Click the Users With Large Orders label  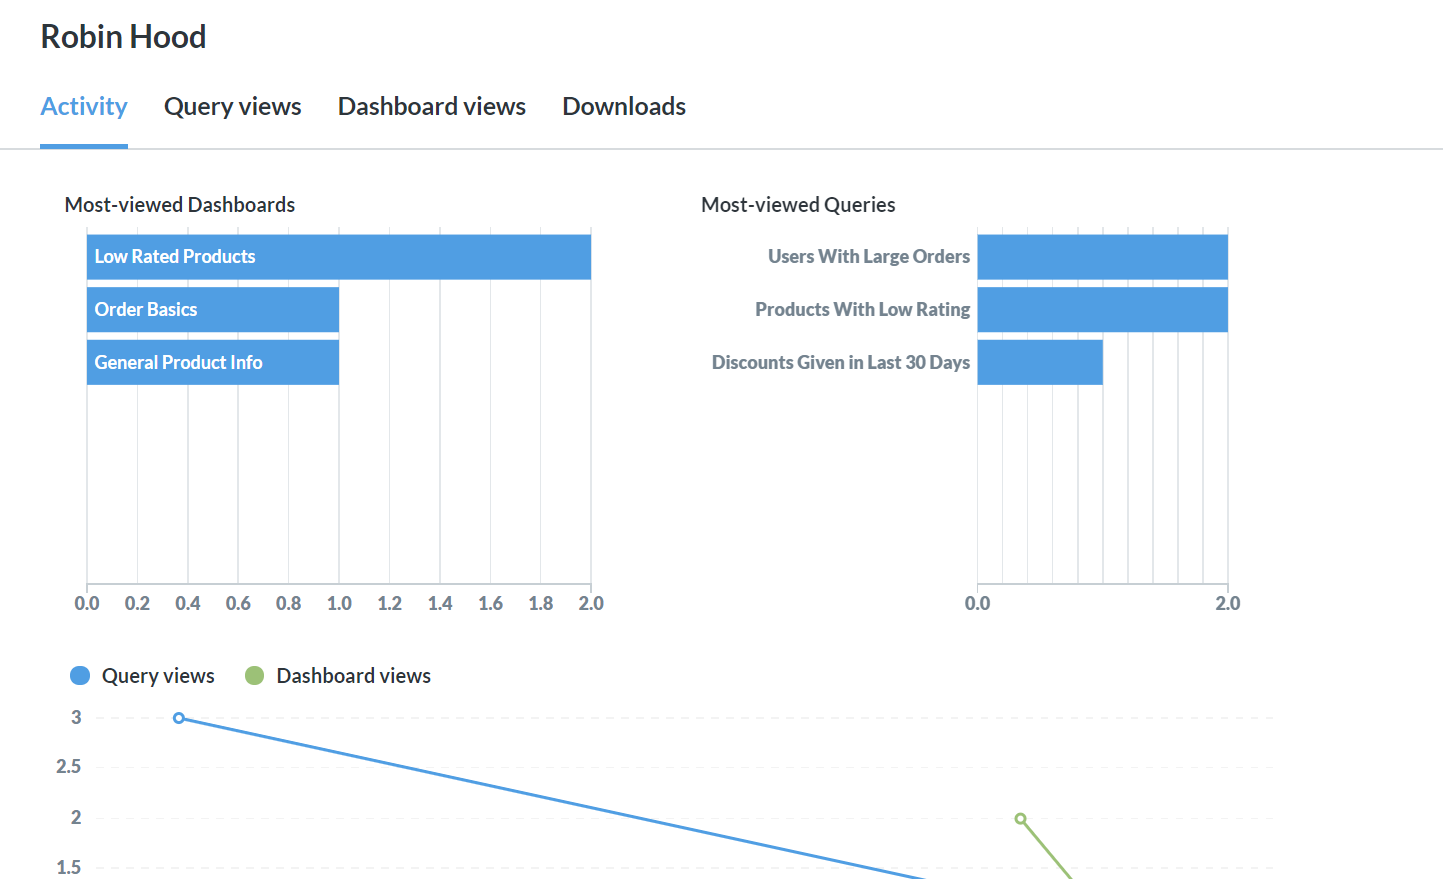[x=868, y=257]
